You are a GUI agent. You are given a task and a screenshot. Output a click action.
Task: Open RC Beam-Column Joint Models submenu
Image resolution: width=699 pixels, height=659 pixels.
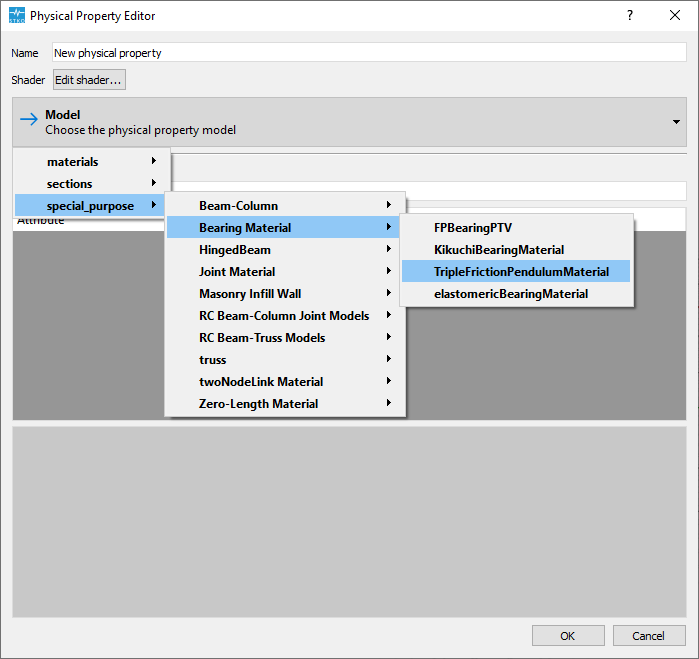[285, 316]
